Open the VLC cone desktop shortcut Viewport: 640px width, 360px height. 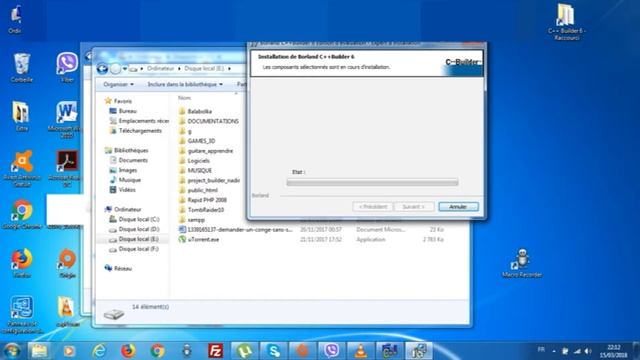pyautogui.click(x=67, y=312)
